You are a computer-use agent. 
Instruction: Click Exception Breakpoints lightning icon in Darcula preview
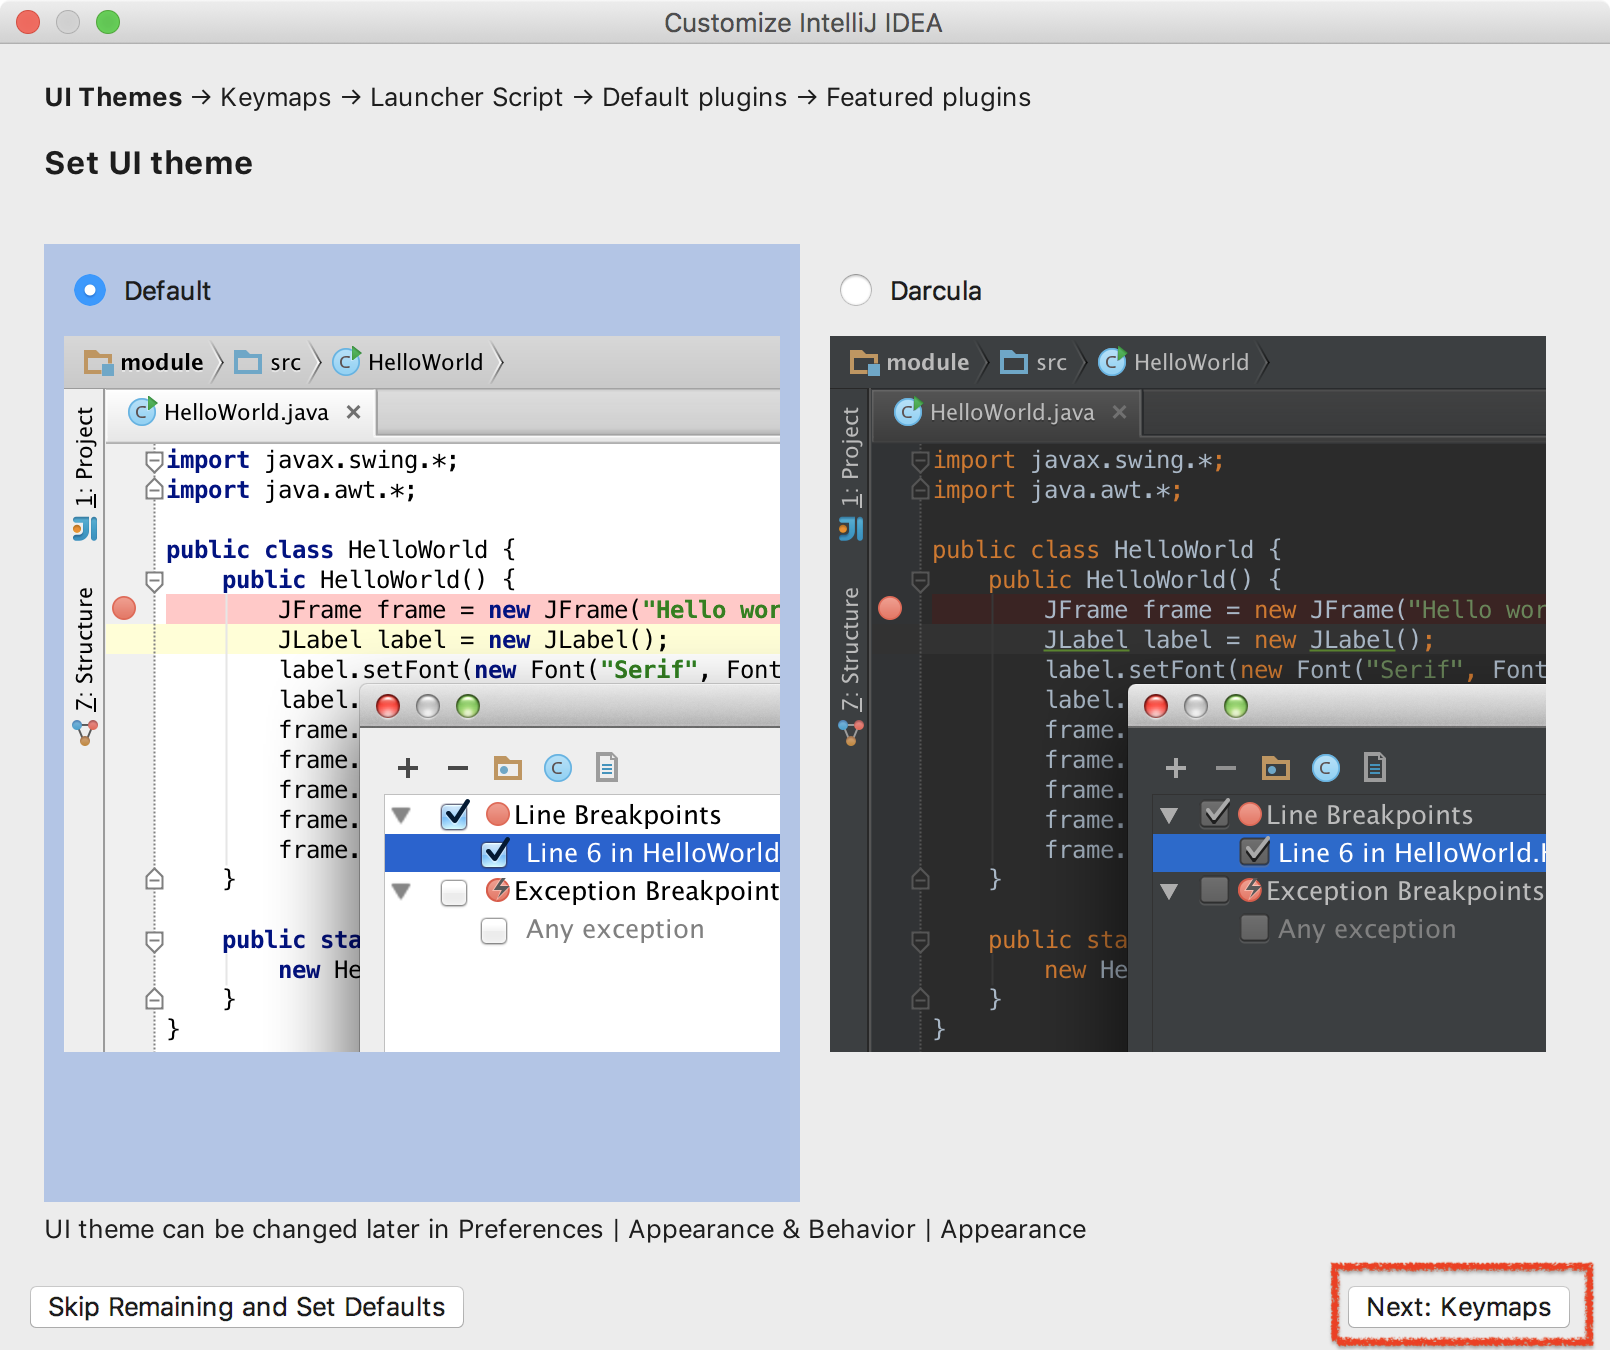coord(1250,889)
